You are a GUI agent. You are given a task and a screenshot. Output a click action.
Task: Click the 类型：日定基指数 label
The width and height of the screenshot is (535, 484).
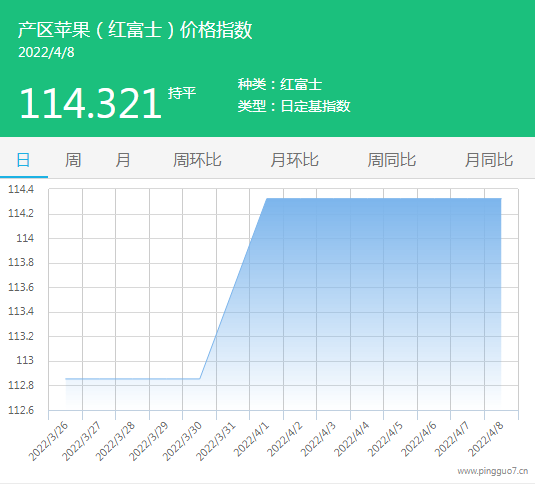click(x=294, y=106)
